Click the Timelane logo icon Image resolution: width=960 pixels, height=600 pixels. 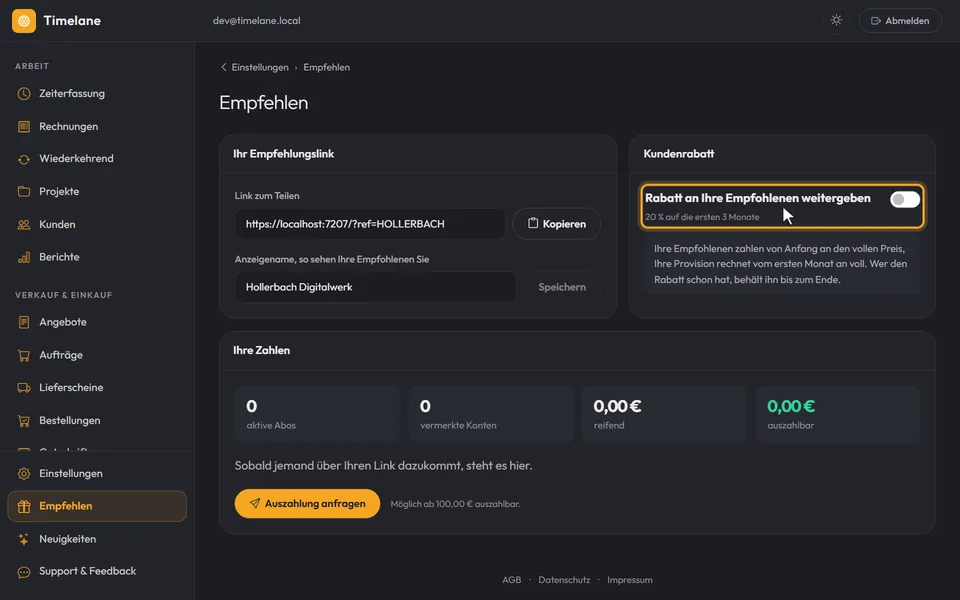(x=24, y=21)
